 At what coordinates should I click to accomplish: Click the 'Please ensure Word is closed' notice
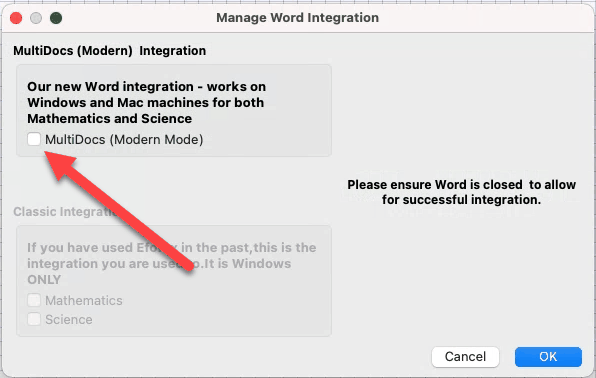[x=461, y=192]
